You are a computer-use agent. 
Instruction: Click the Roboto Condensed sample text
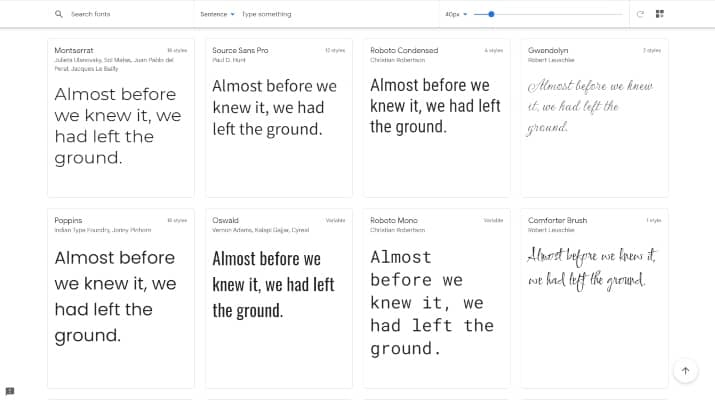pos(435,106)
